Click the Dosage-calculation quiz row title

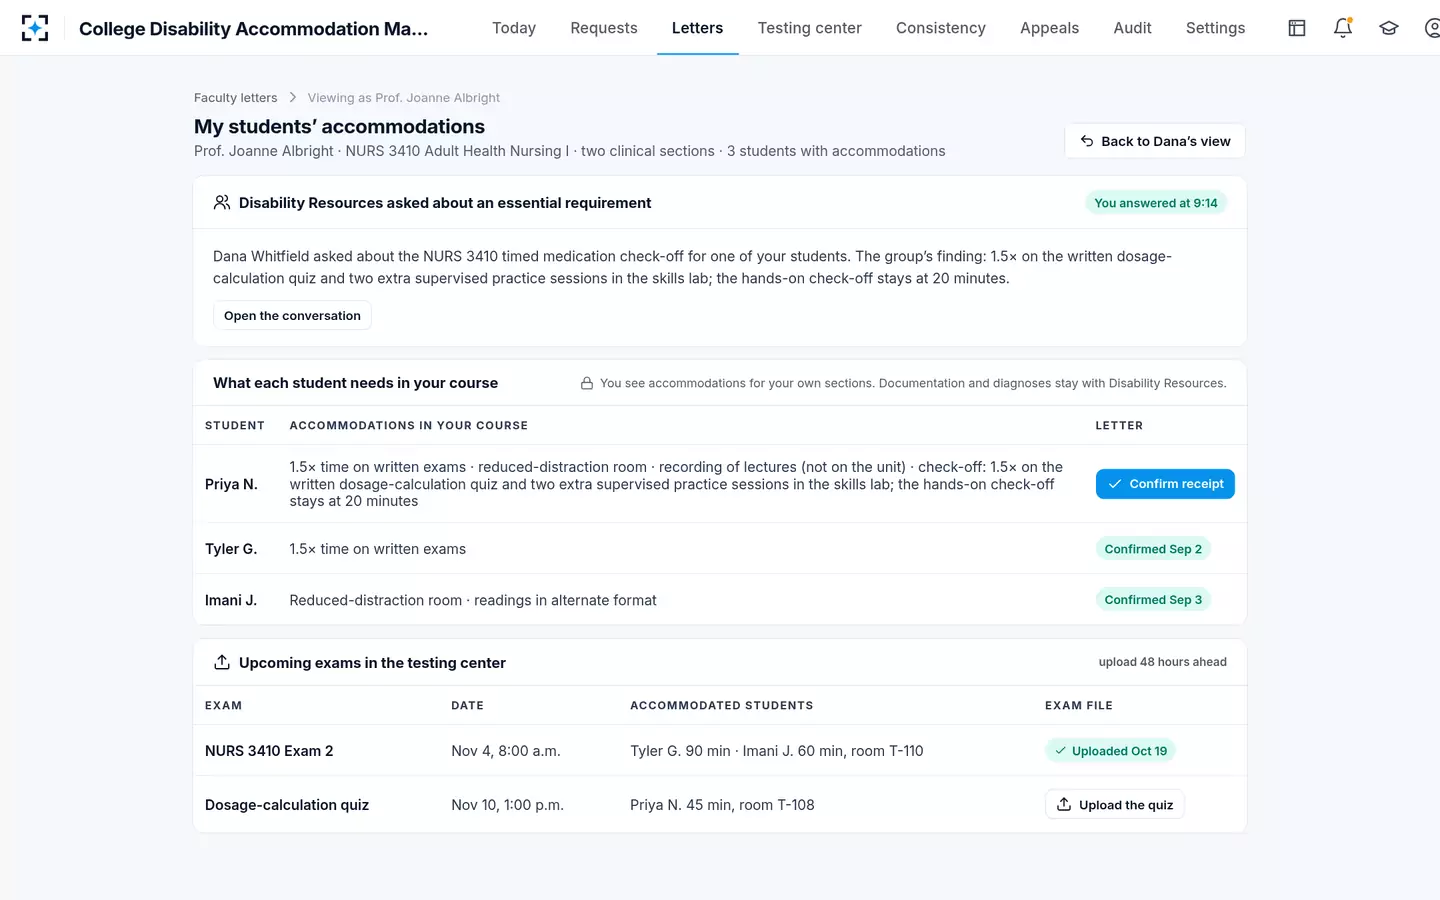click(287, 805)
